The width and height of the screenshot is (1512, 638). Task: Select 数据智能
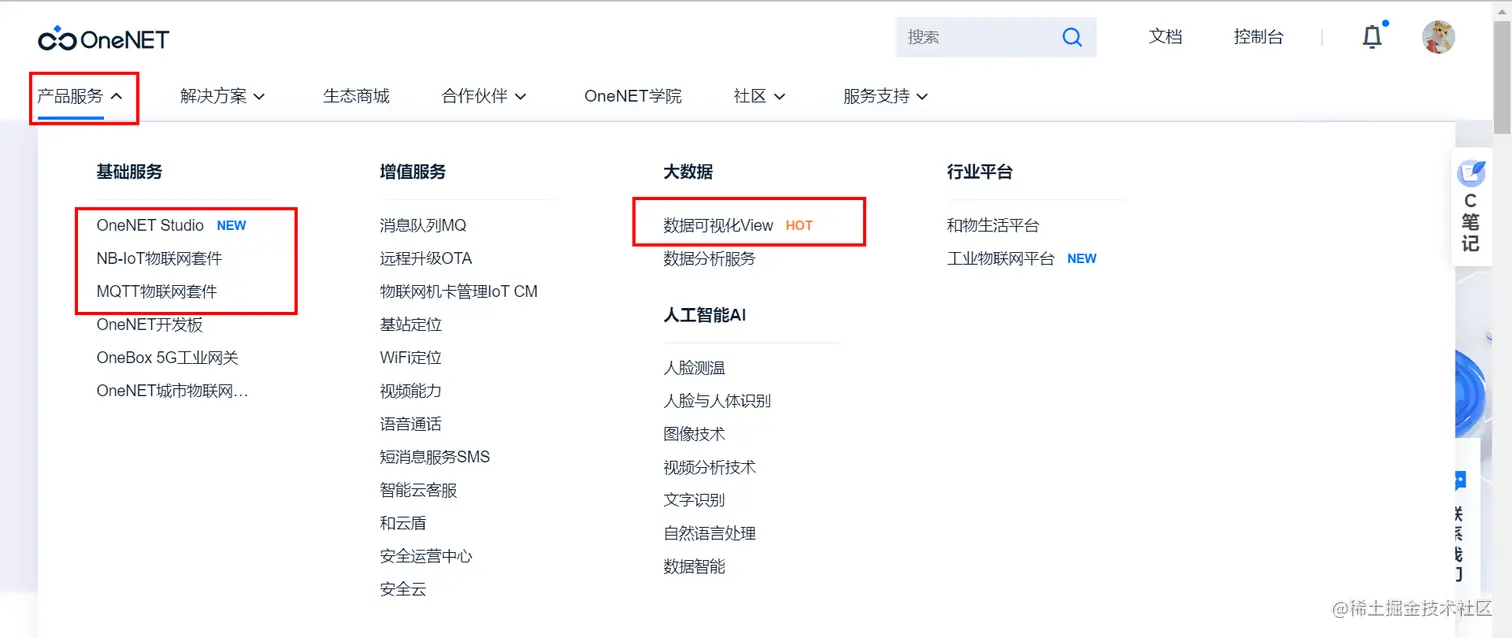(694, 565)
